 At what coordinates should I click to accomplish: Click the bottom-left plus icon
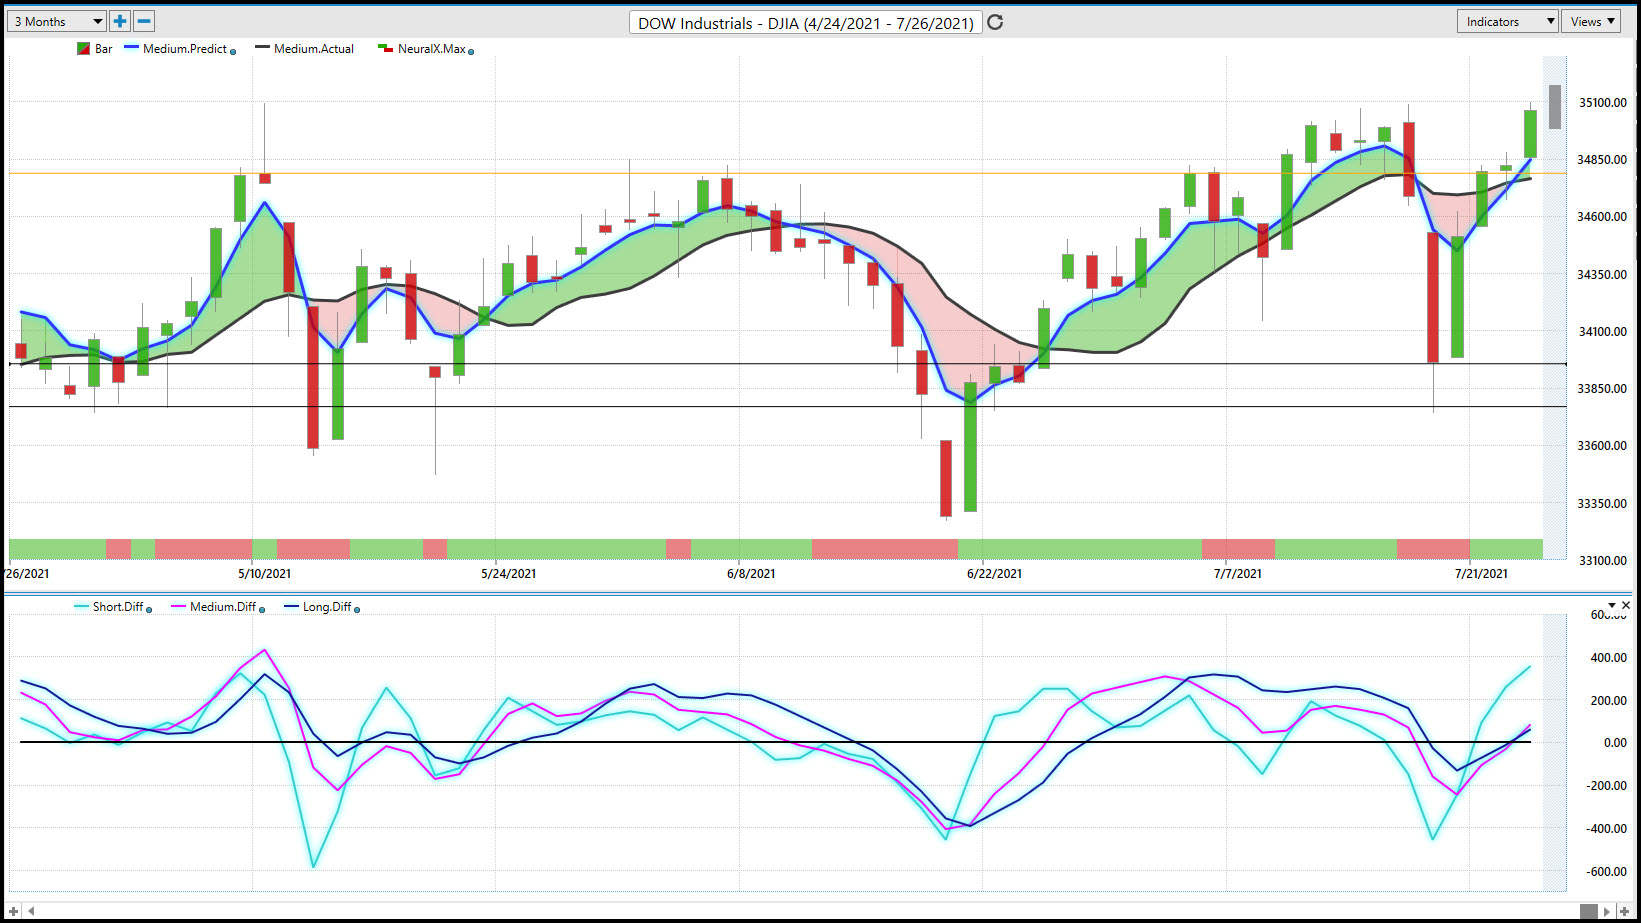click(13, 911)
